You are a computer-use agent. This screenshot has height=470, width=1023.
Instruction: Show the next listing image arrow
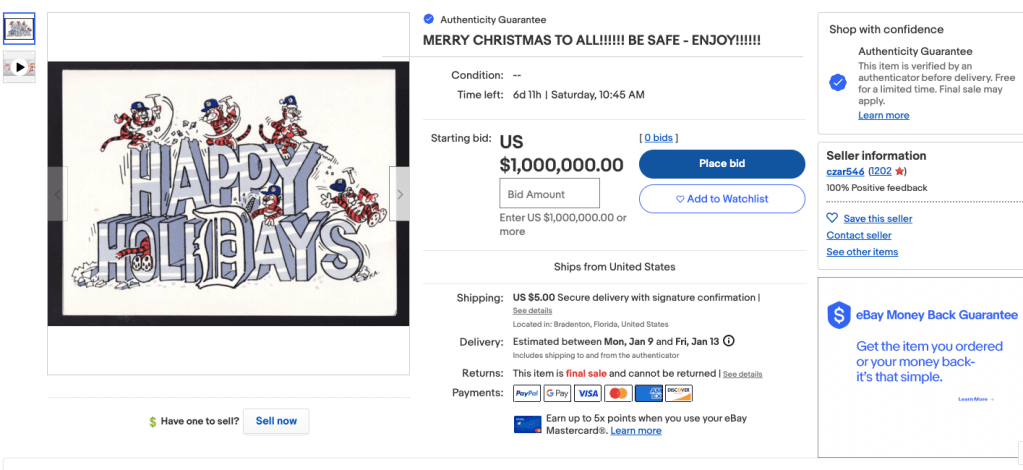click(x=400, y=194)
